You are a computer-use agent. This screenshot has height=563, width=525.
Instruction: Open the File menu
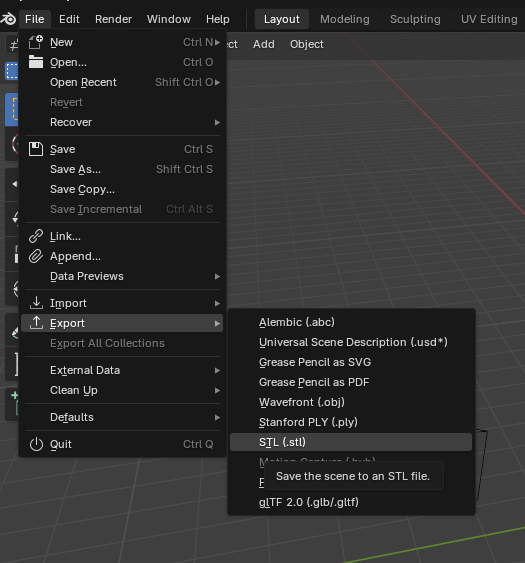tap(34, 19)
